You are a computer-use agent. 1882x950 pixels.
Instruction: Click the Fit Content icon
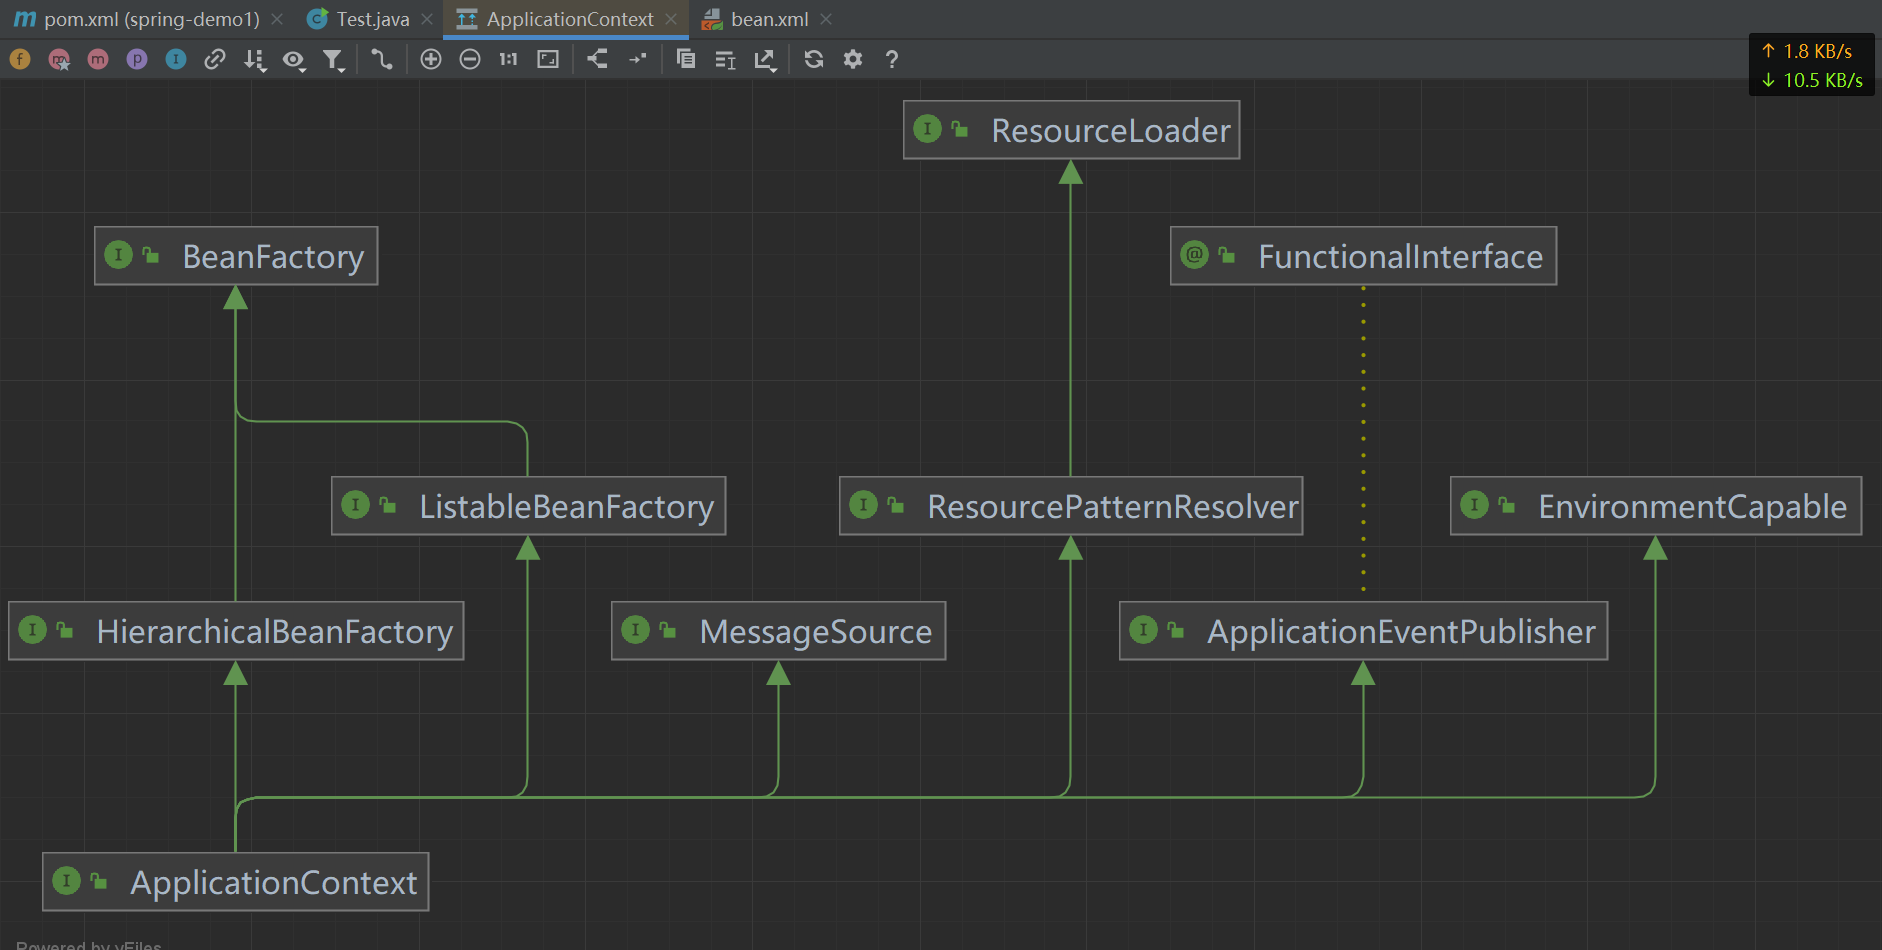(548, 60)
